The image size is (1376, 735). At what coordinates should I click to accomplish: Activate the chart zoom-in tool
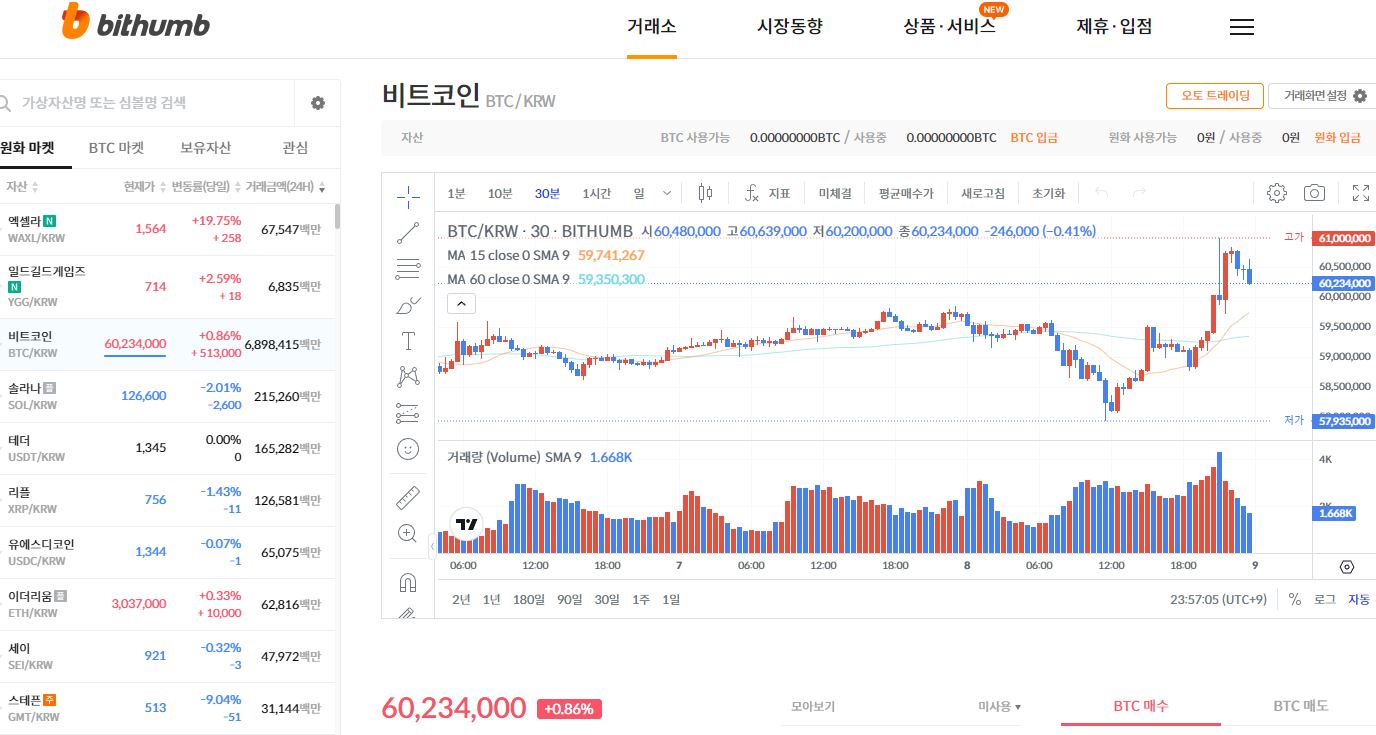408,533
